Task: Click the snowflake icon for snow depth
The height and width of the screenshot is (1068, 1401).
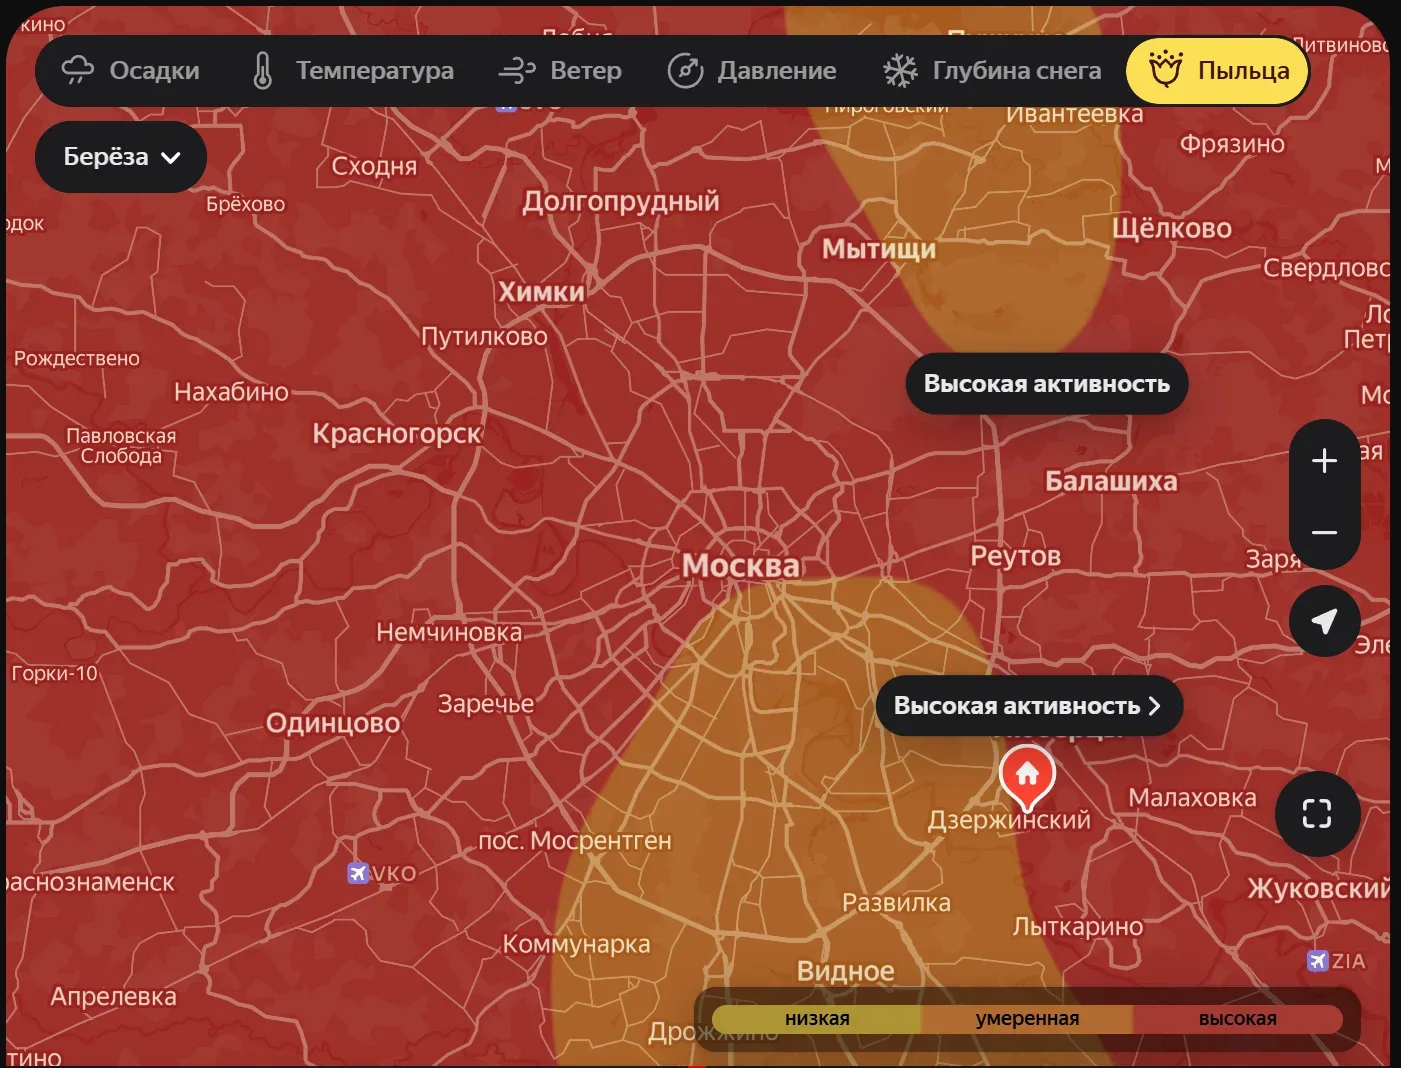Action: [900, 71]
